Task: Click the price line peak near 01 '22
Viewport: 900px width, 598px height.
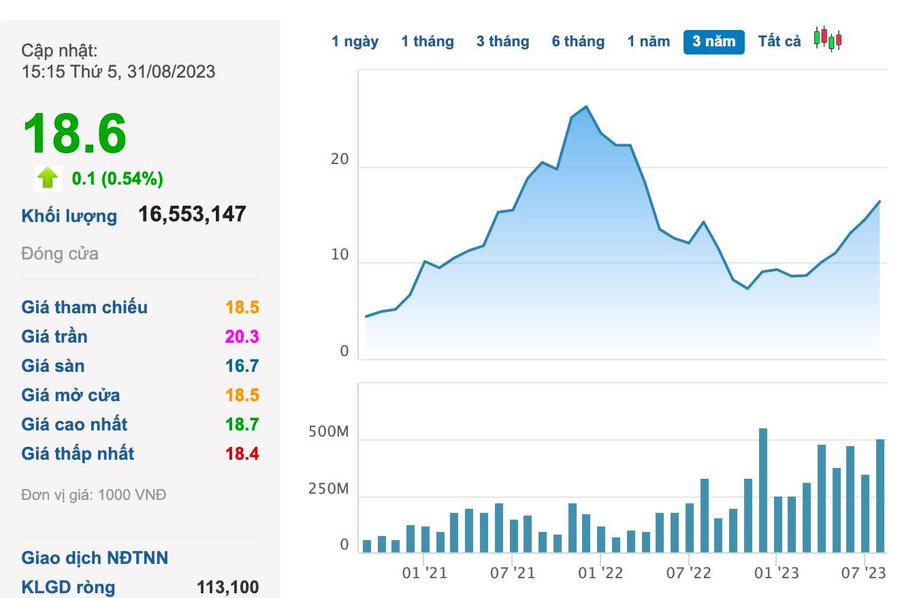Action: (x=586, y=107)
